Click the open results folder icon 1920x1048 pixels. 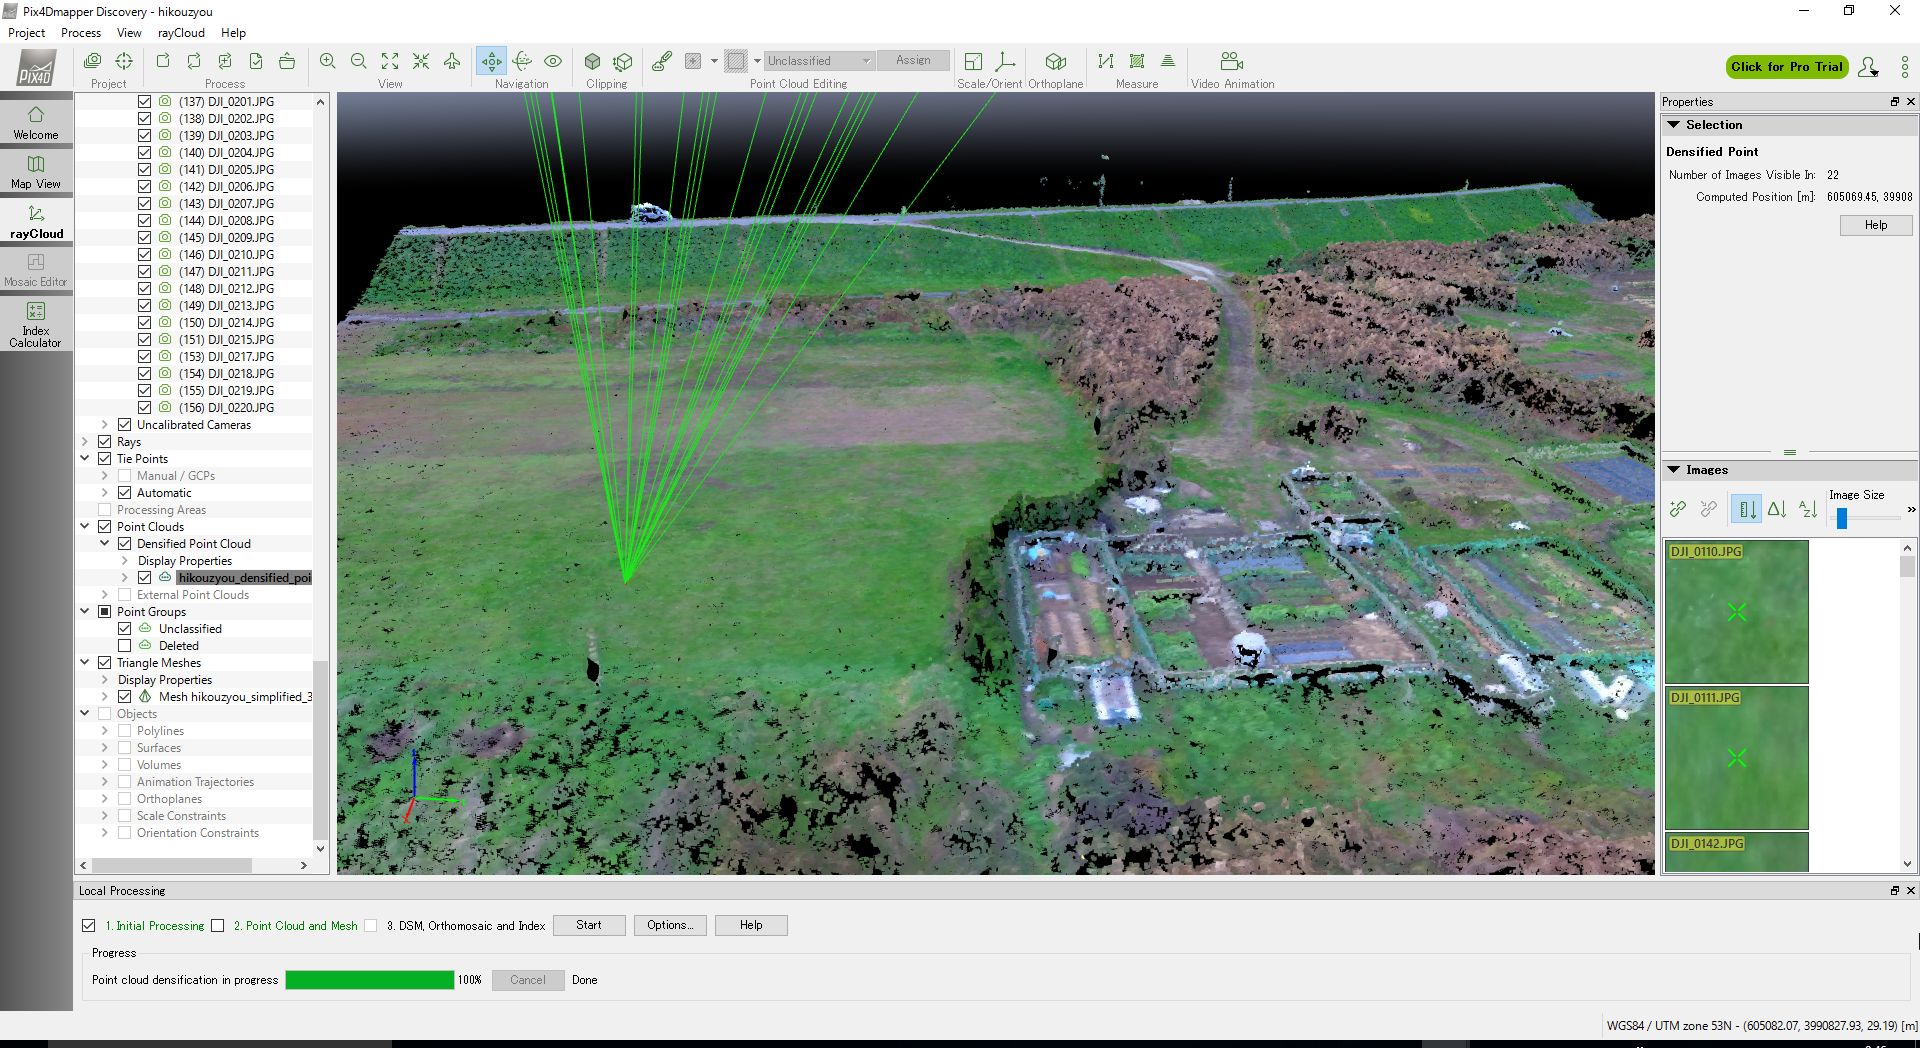[x=287, y=61]
